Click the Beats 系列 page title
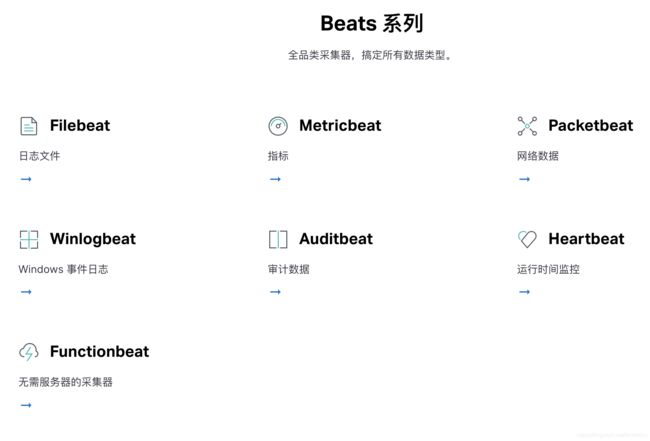 pyautogui.click(x=372, y=23)
